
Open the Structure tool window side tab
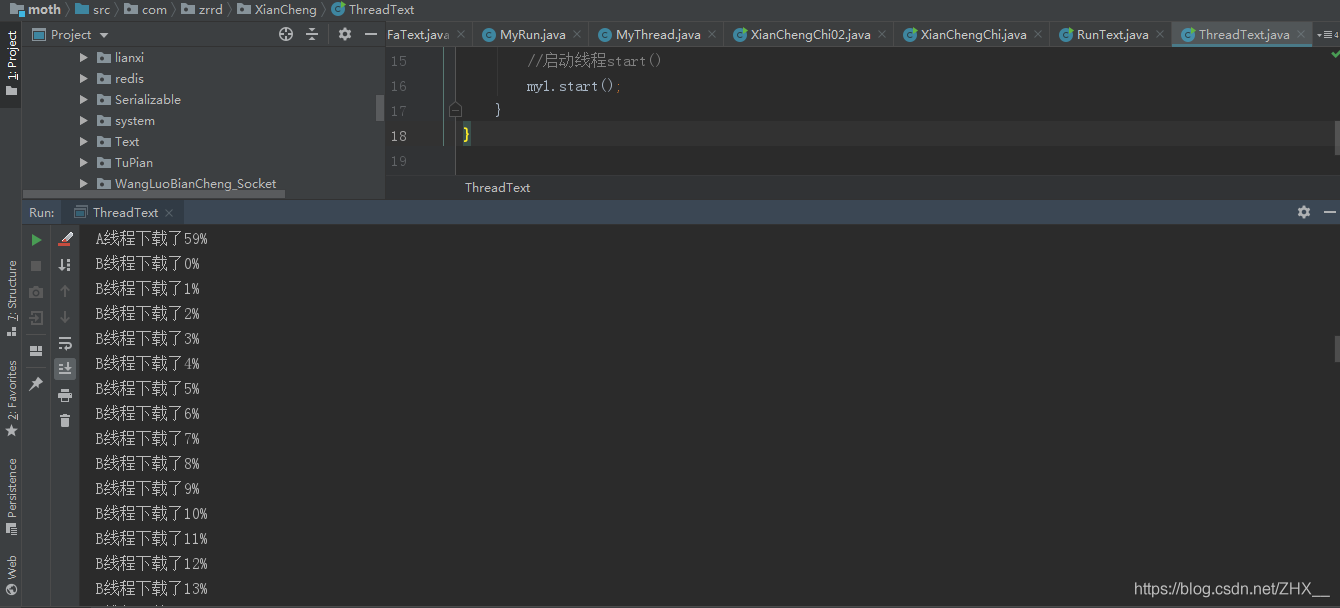[x=12, y=290]
